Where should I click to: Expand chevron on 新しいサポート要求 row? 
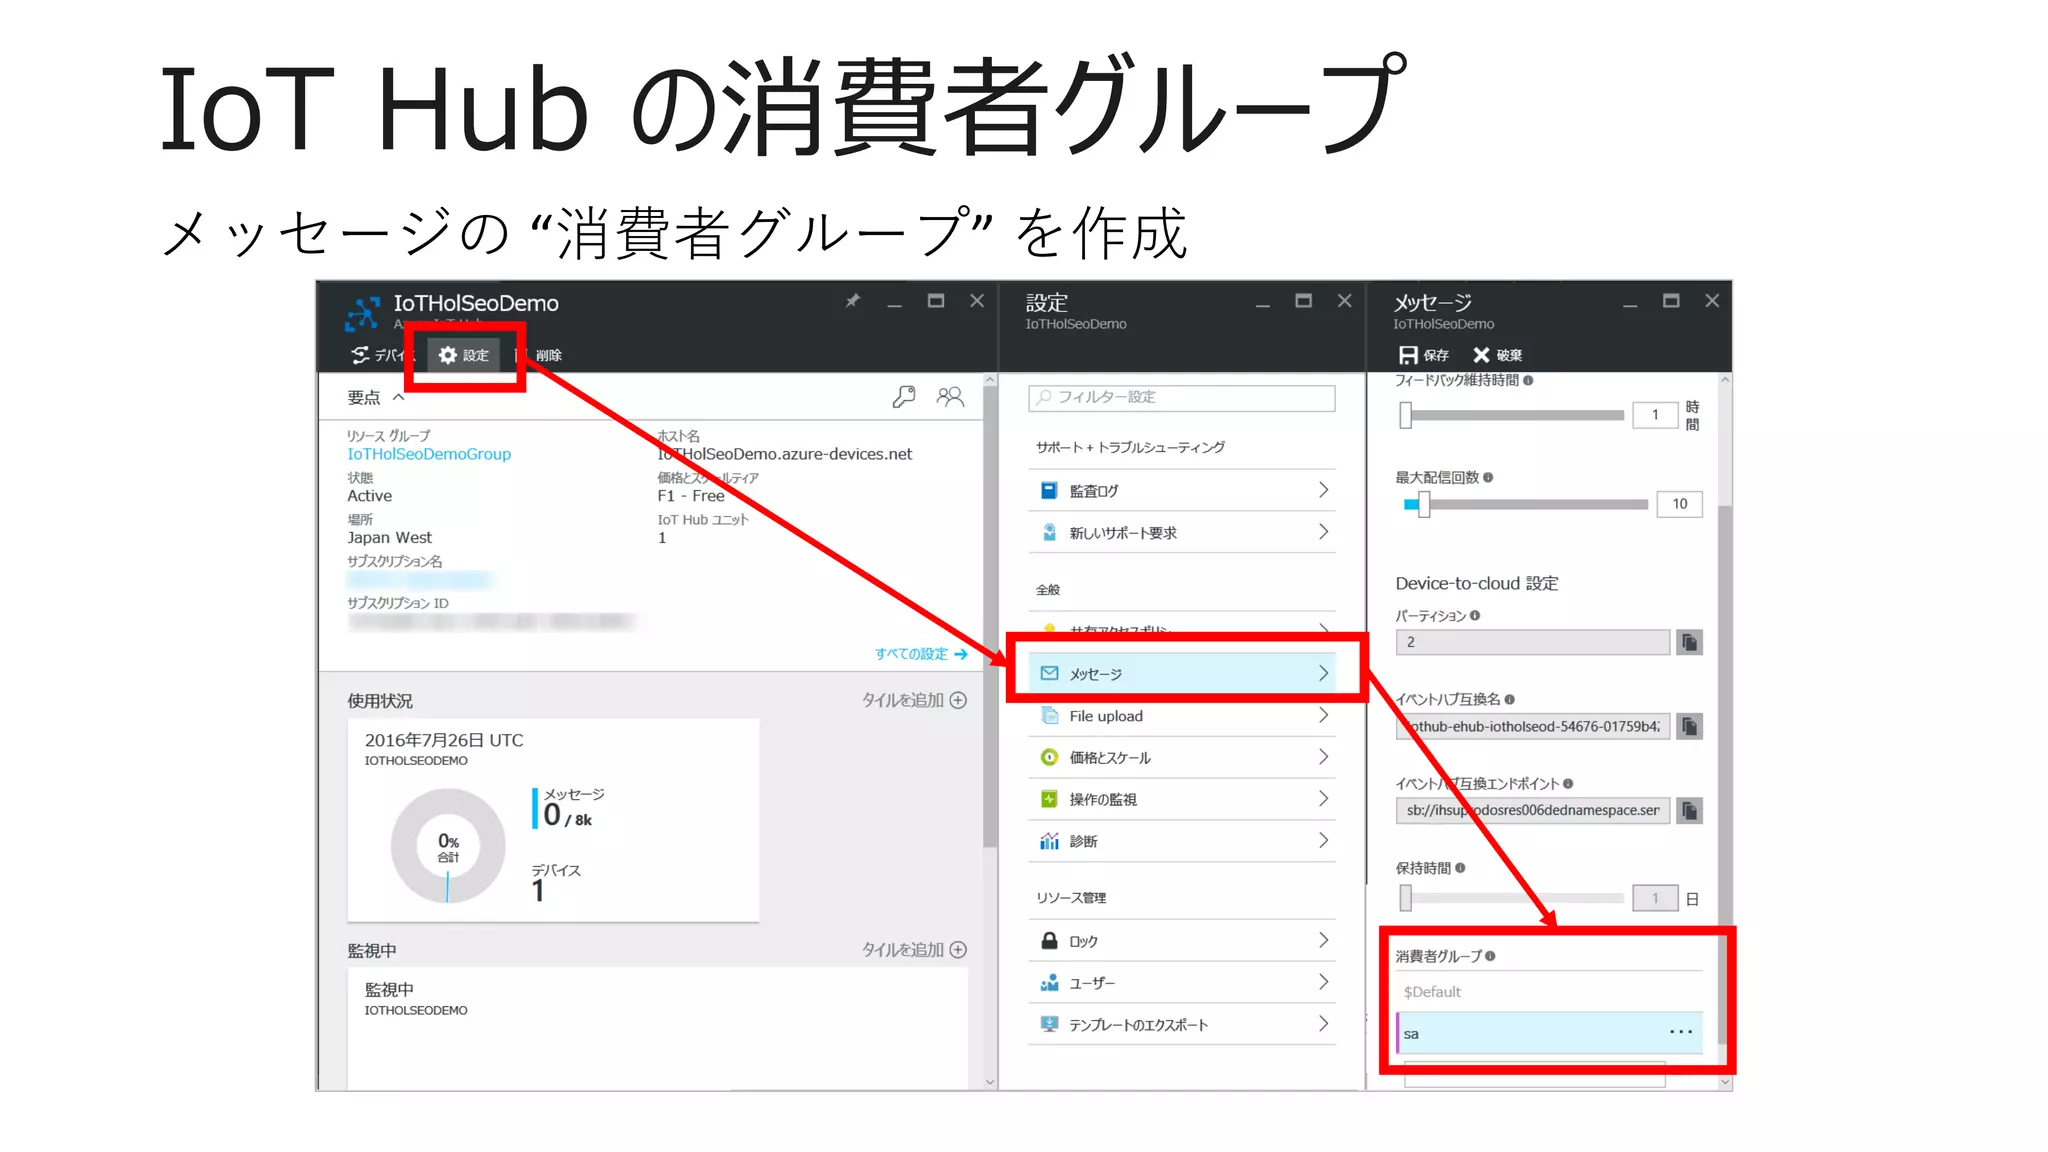tap(1323, 532)
